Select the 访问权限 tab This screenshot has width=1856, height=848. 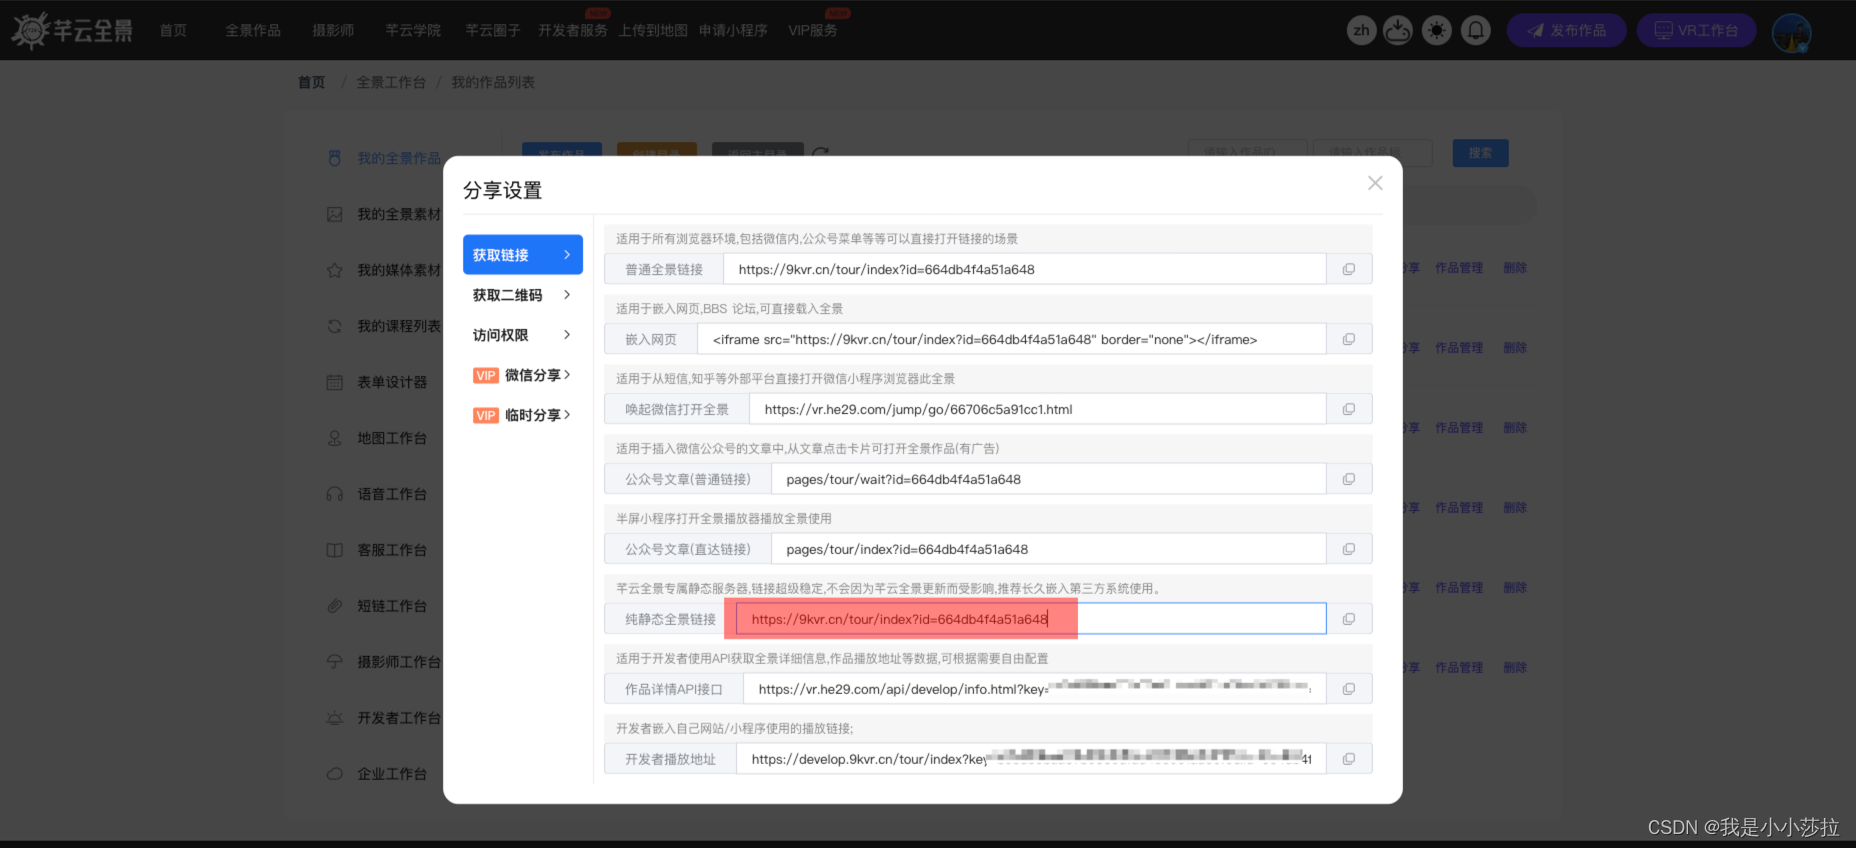(523, 335)
